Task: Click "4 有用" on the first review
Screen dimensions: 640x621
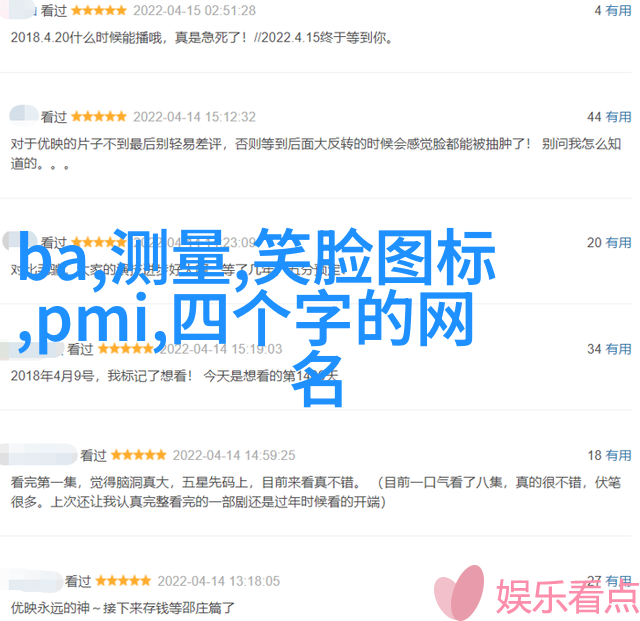Action: point(613,11)
